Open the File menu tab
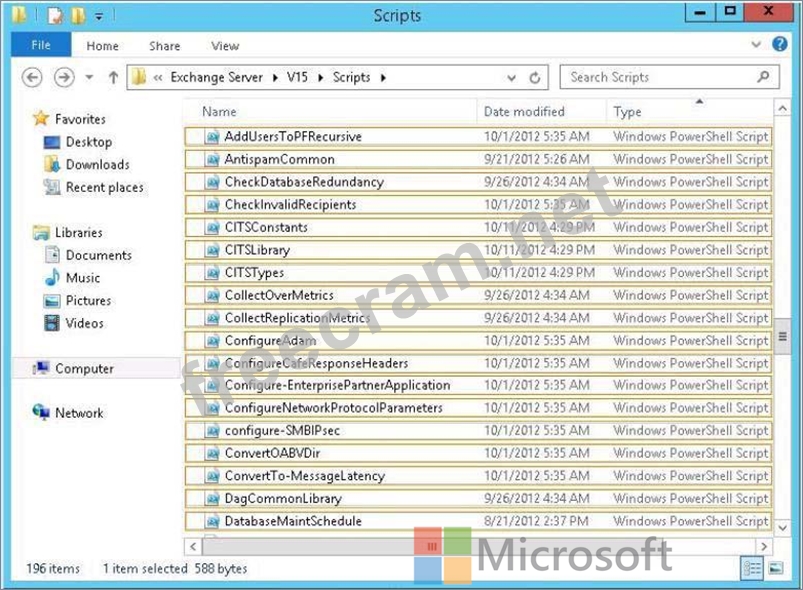This screenshot has width=803, height=590. 41,45
